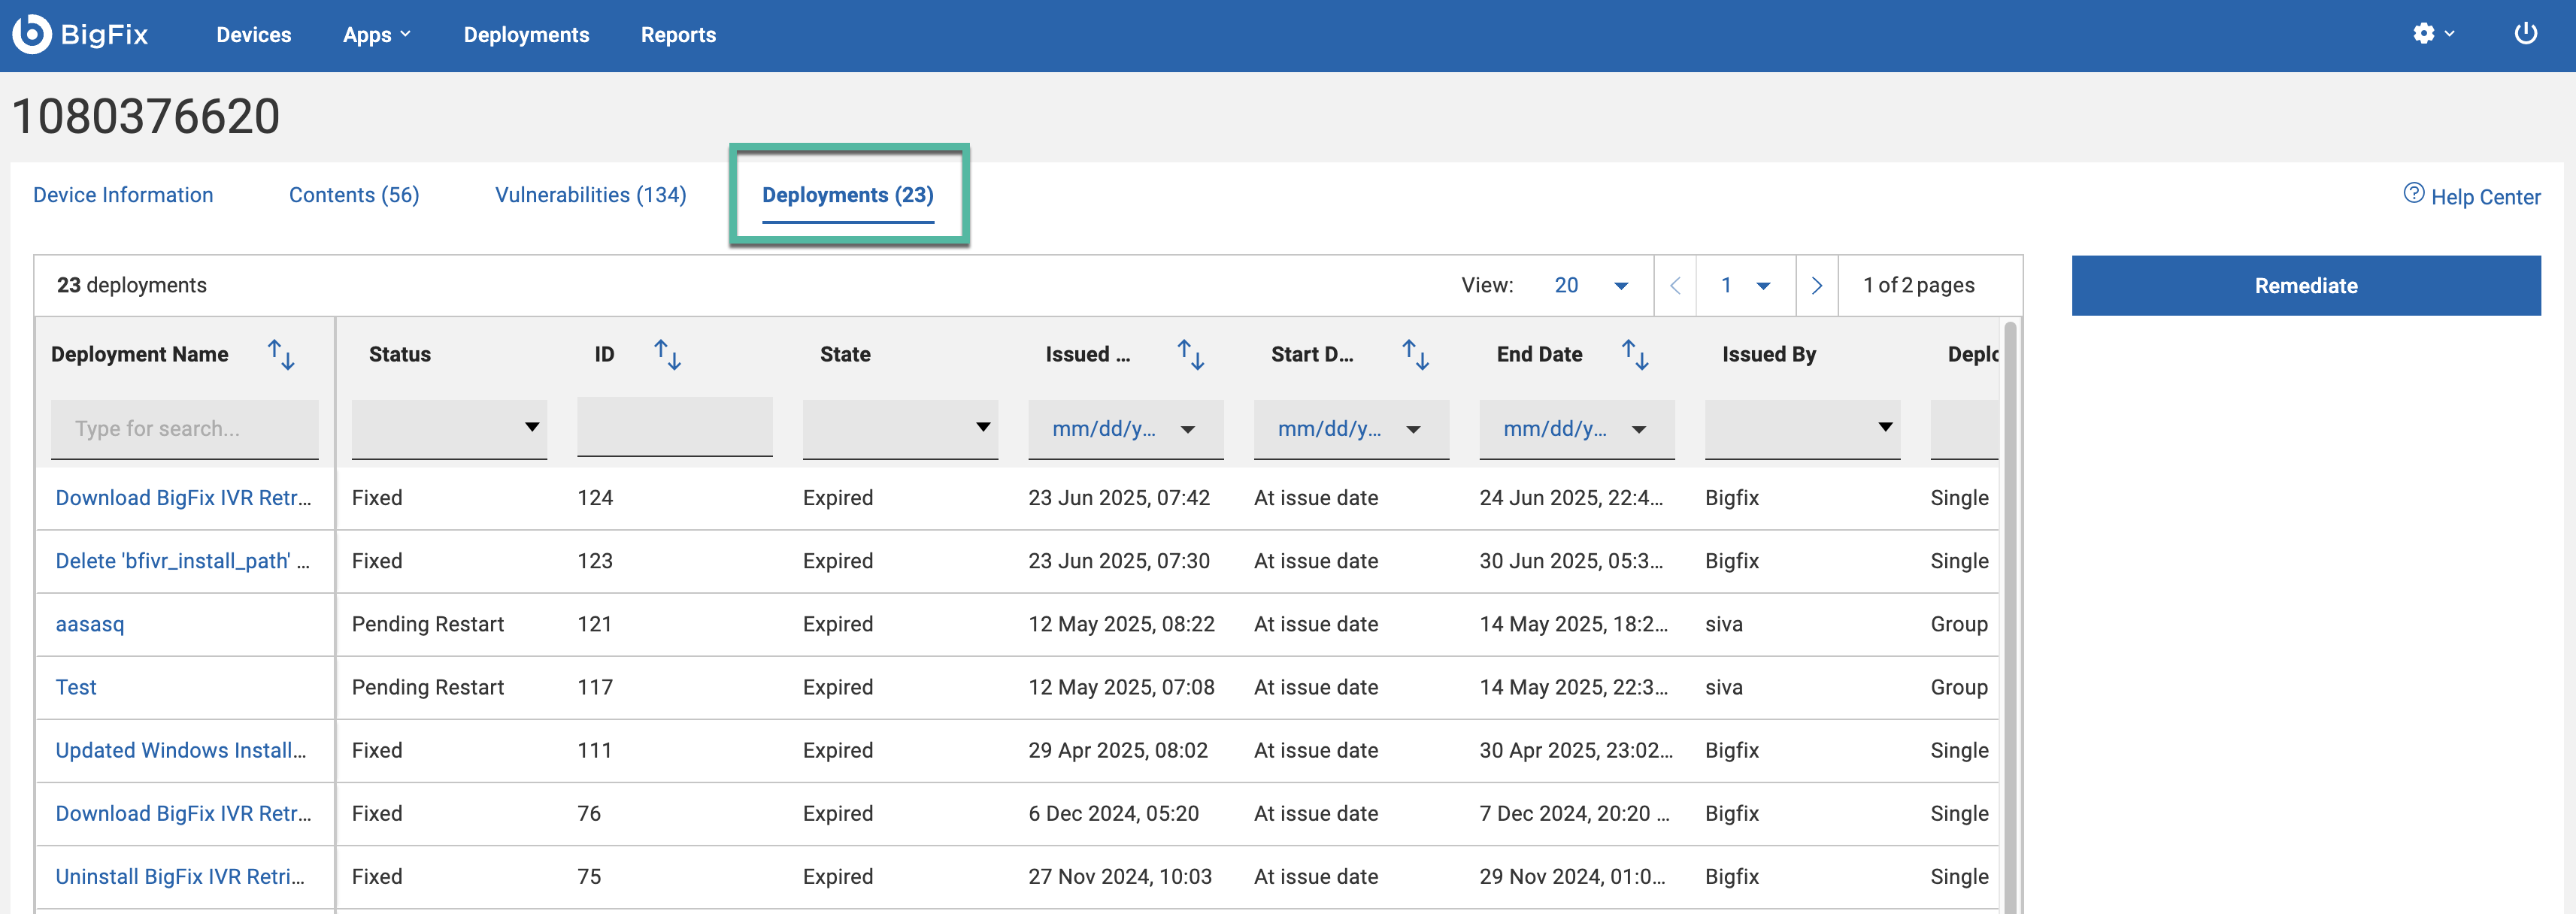Click the Remediate button
Screen dimensions: 2576x914
[2305, 286]
